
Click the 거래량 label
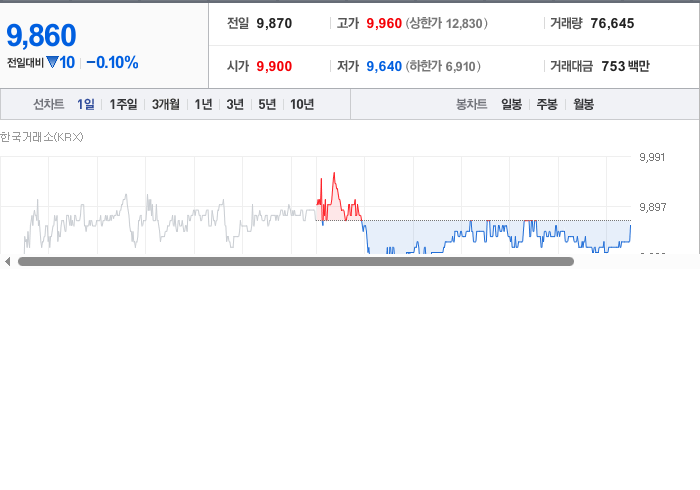point(566,23)
